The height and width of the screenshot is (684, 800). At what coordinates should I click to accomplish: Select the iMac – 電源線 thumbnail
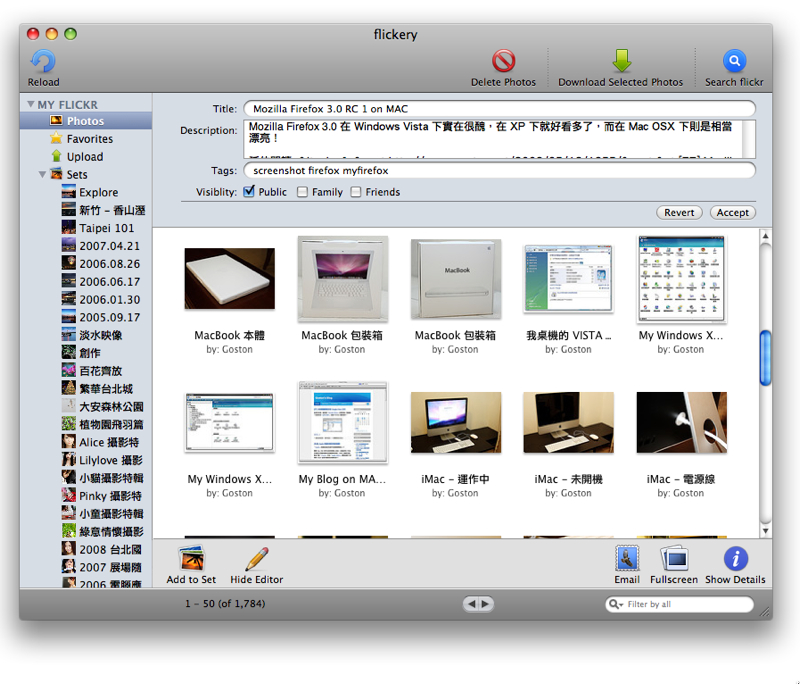pos(682,422)
